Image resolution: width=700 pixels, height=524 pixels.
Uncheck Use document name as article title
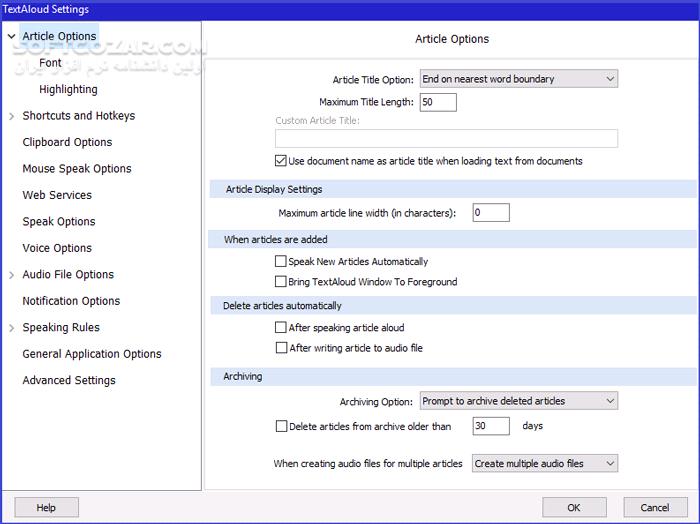(281, 161)
